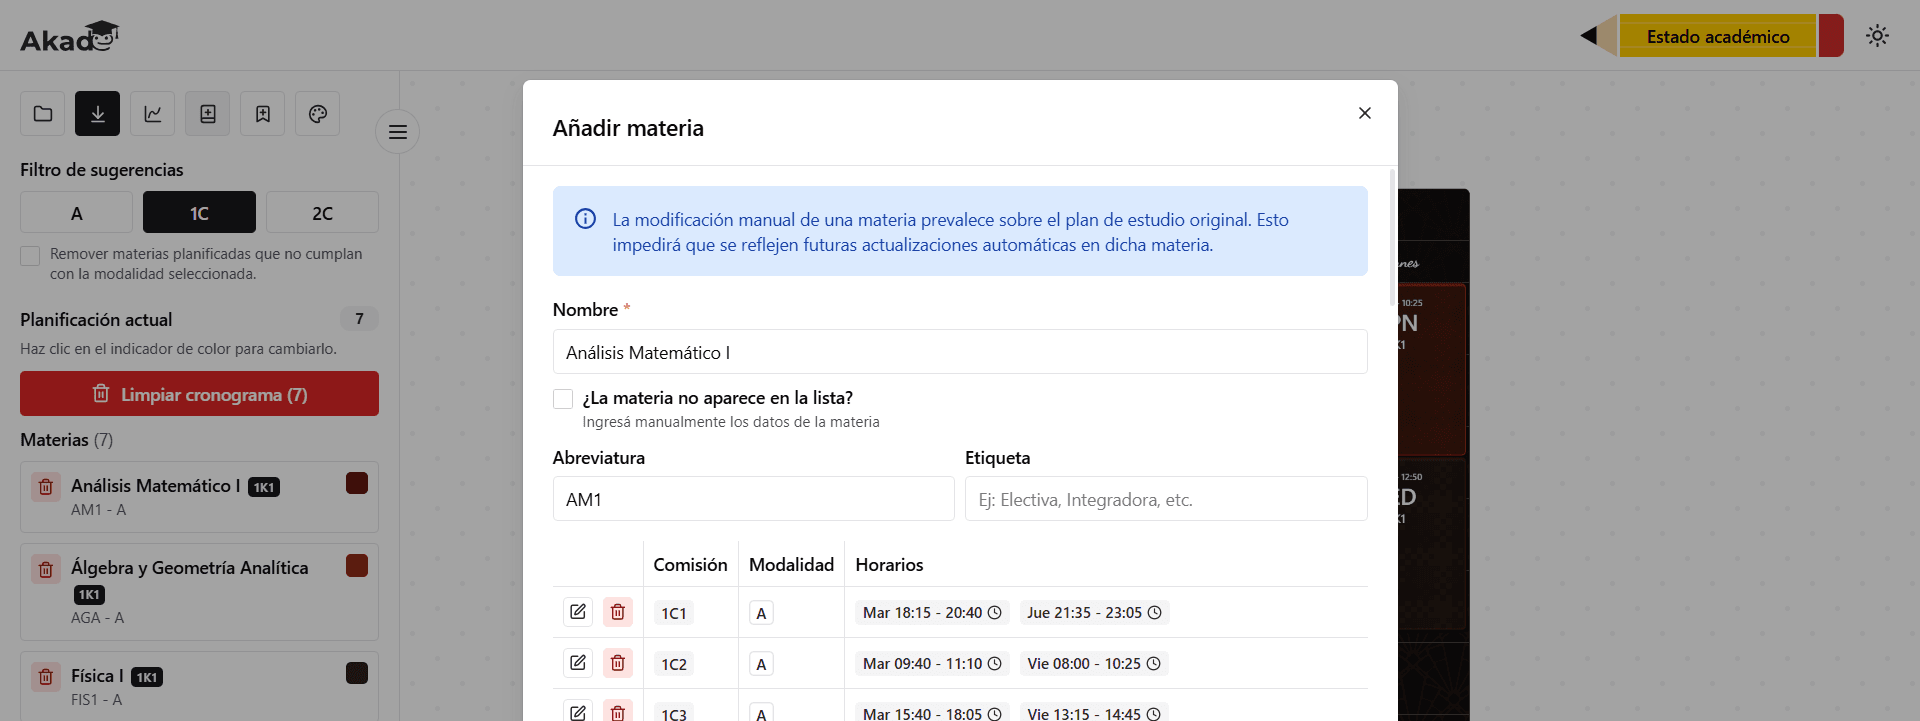Select the 1C suggestion filter

click(199, 213)
